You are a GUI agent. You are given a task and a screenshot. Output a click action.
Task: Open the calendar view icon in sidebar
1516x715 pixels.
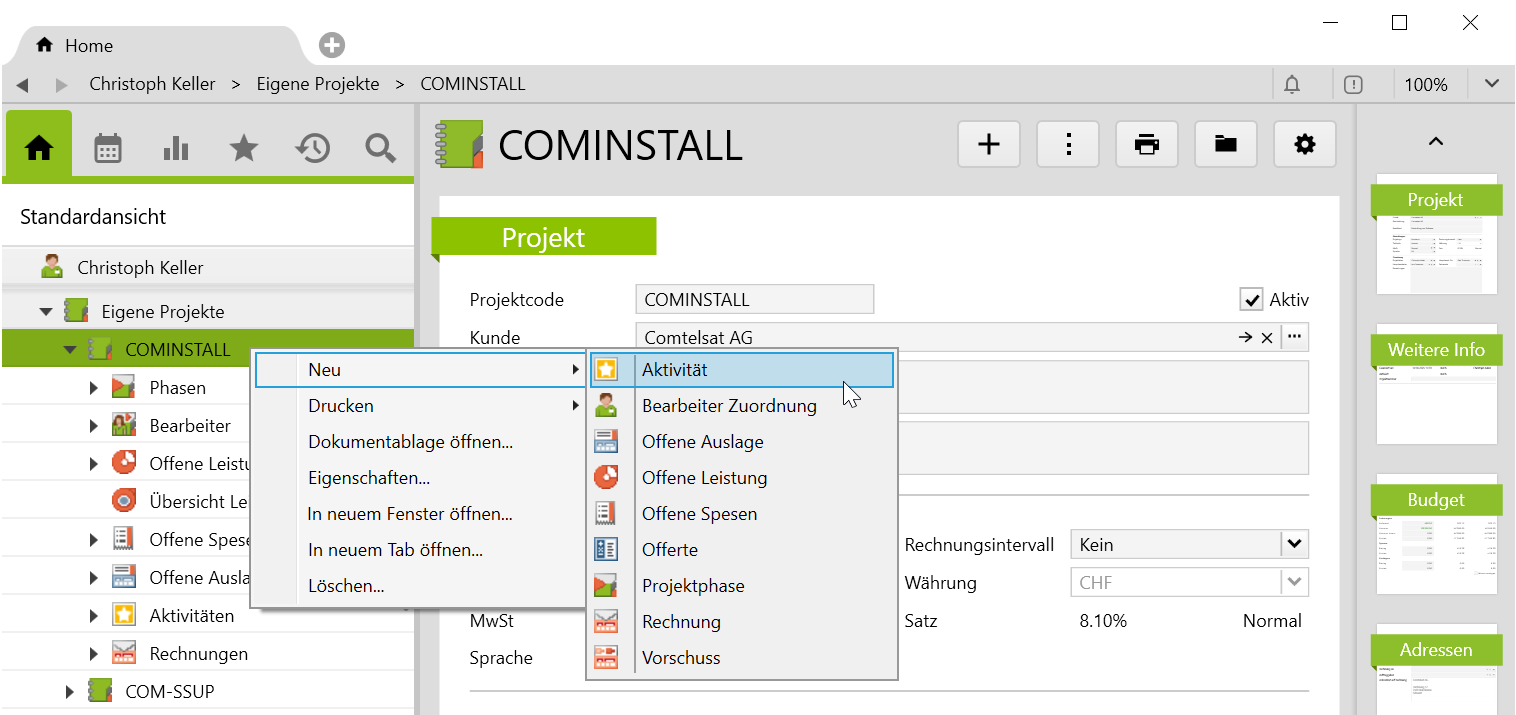[x=108, y=149]
